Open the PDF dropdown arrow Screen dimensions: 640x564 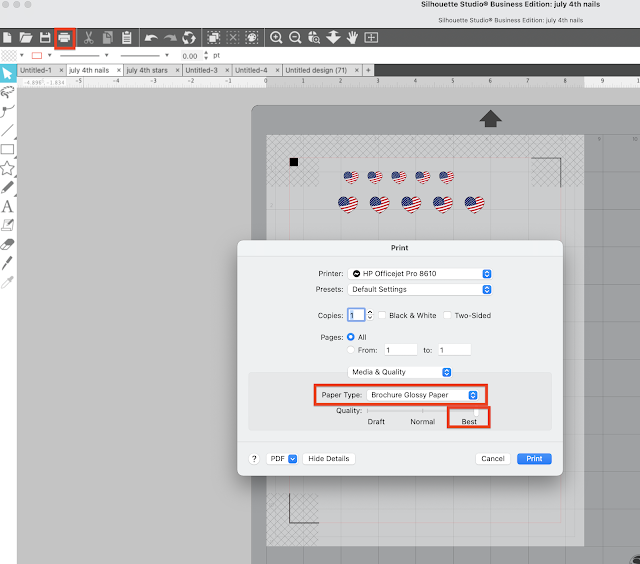(x=293, y=459)
